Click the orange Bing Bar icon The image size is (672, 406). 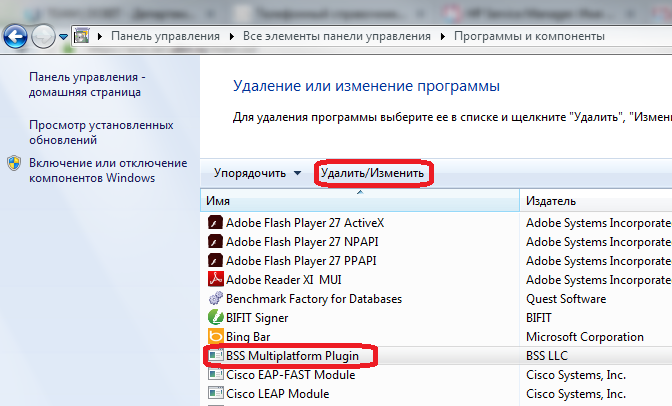pyautogui.click(x=215, y=337)
